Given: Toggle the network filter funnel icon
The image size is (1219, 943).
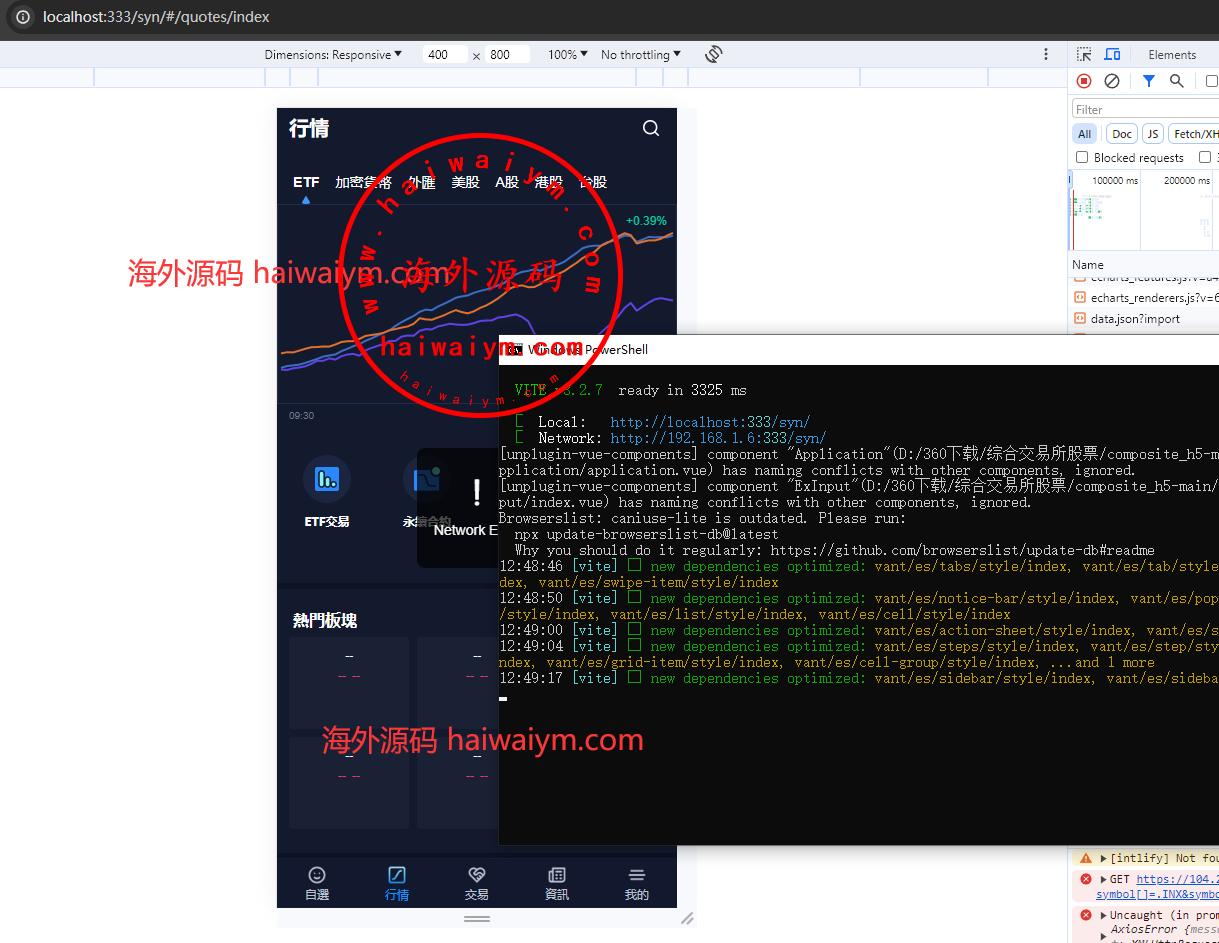Looking at the screenshot, I should pos(1149,81).
